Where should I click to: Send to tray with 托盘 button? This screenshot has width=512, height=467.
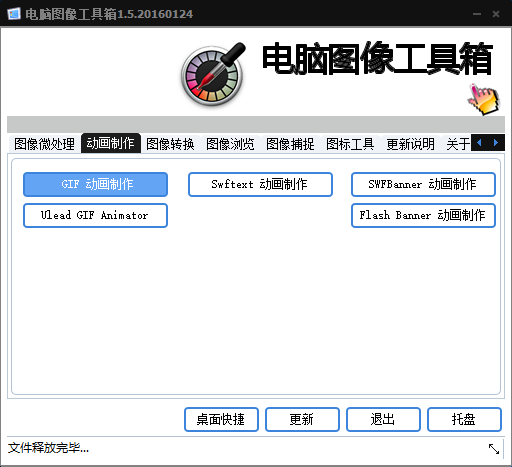tap(464, 419)
